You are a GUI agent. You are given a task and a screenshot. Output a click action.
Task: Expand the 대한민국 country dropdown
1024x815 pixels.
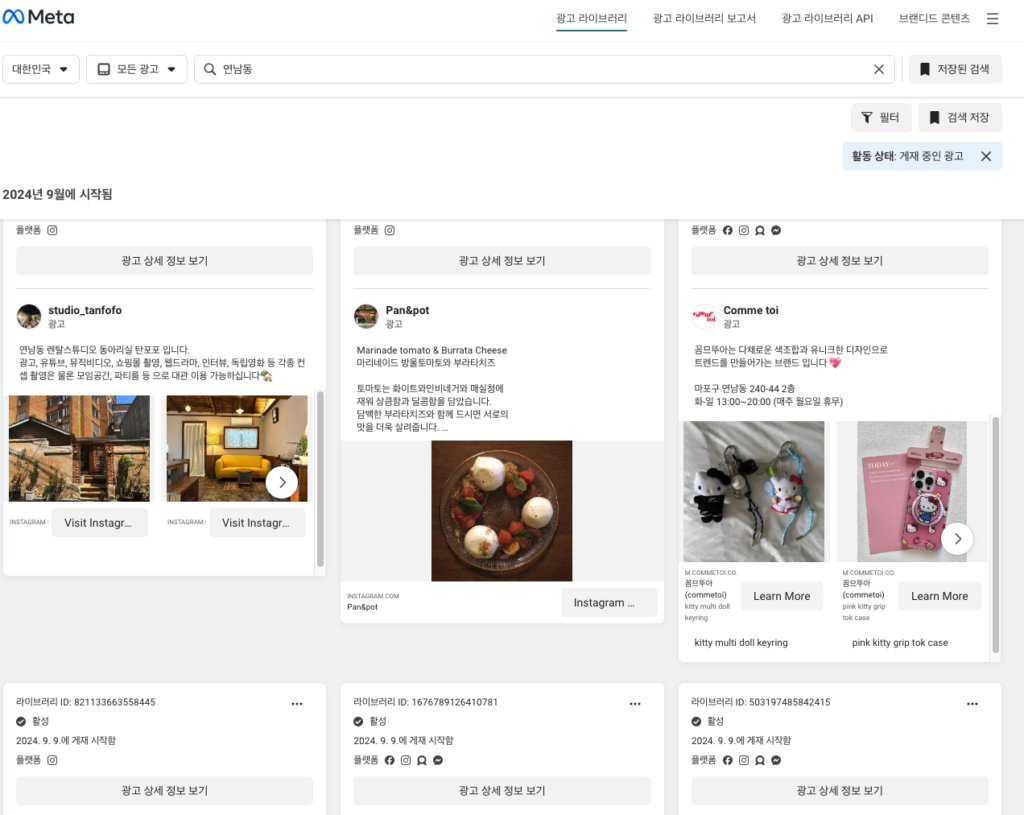pyautogui.click(x=40, y=69)
